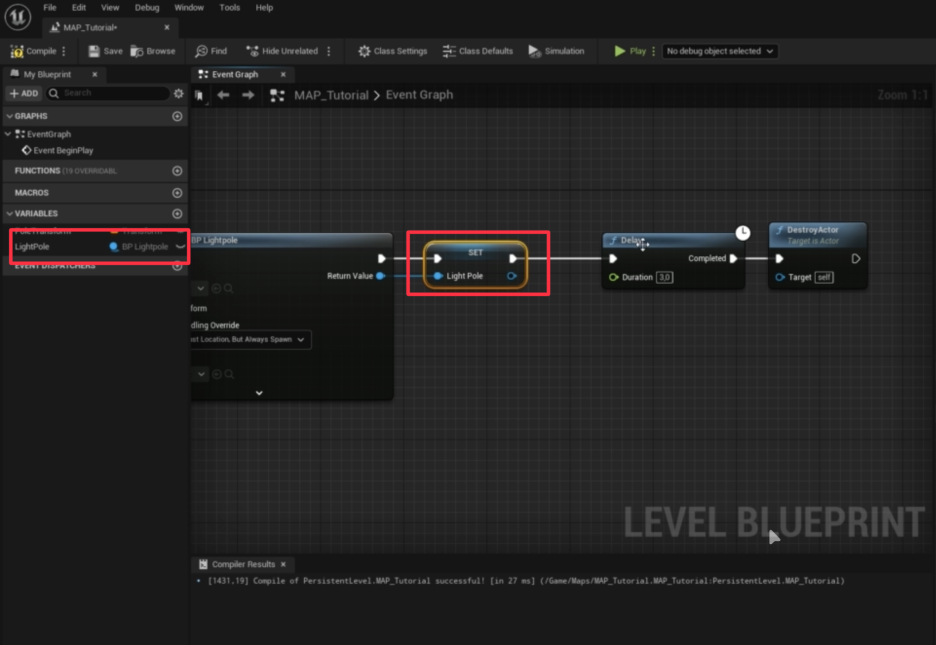Navigate forward in graph history

248,95
